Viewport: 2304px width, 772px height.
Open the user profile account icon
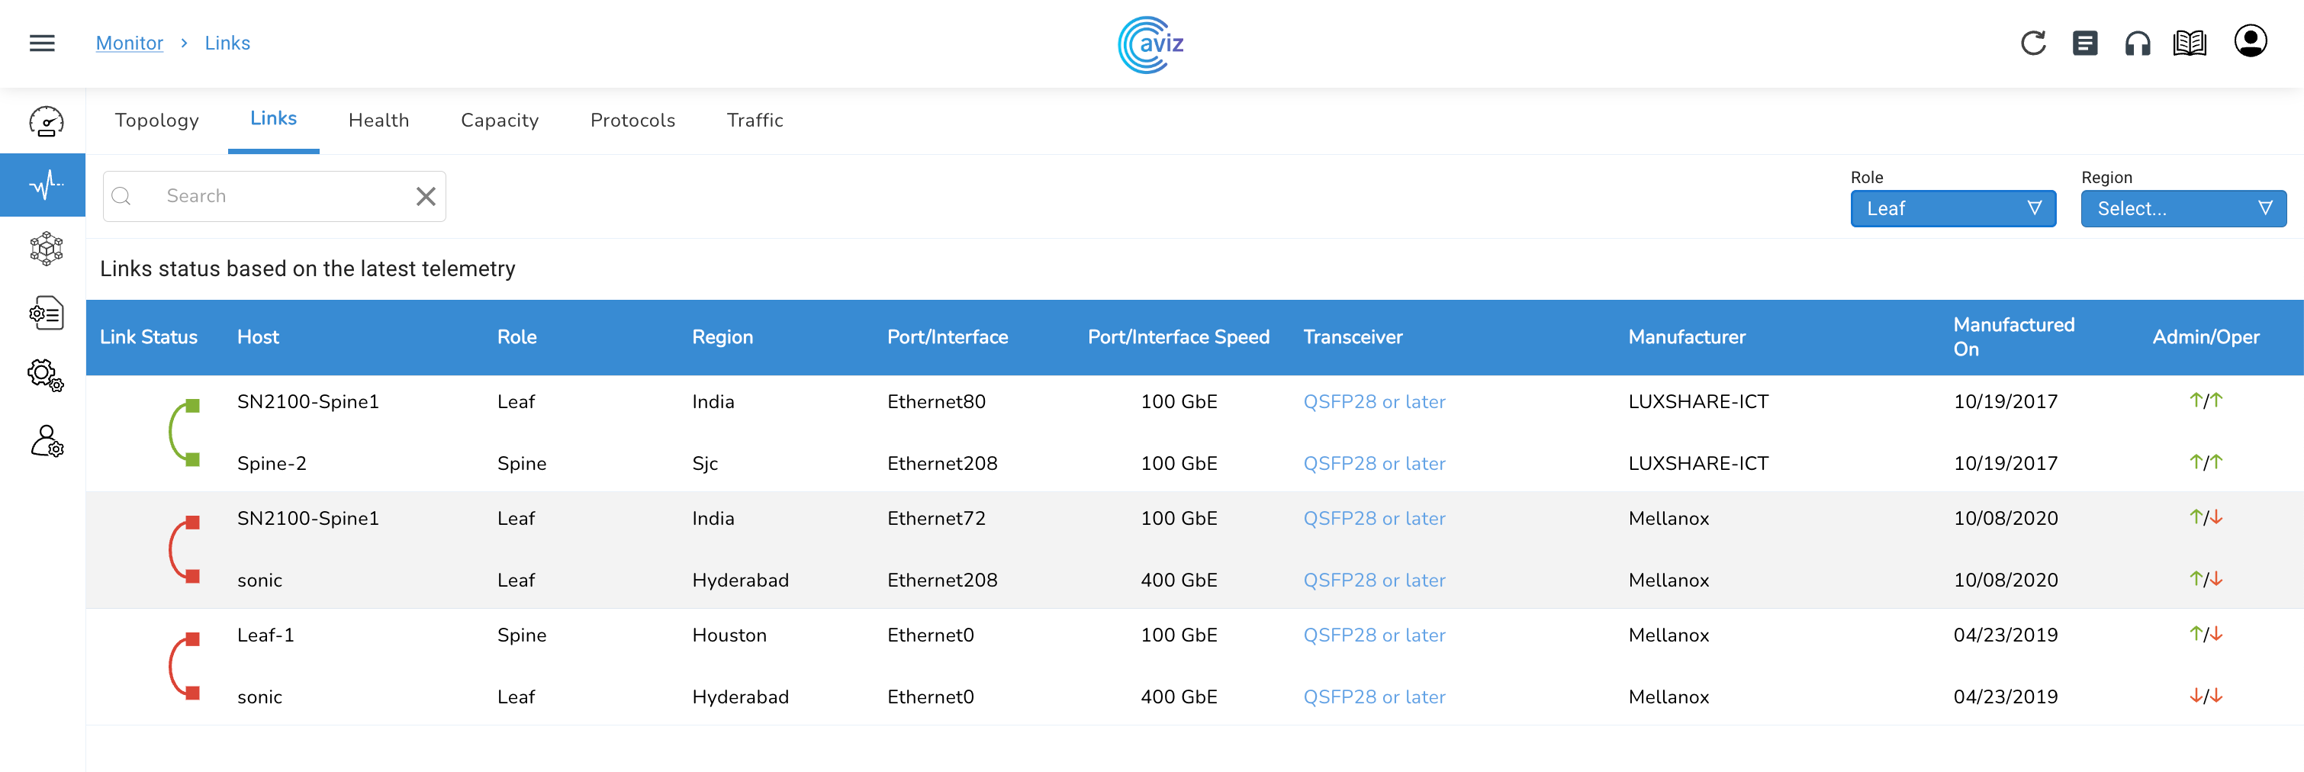pyautogui.click(x=2250, y=42)
